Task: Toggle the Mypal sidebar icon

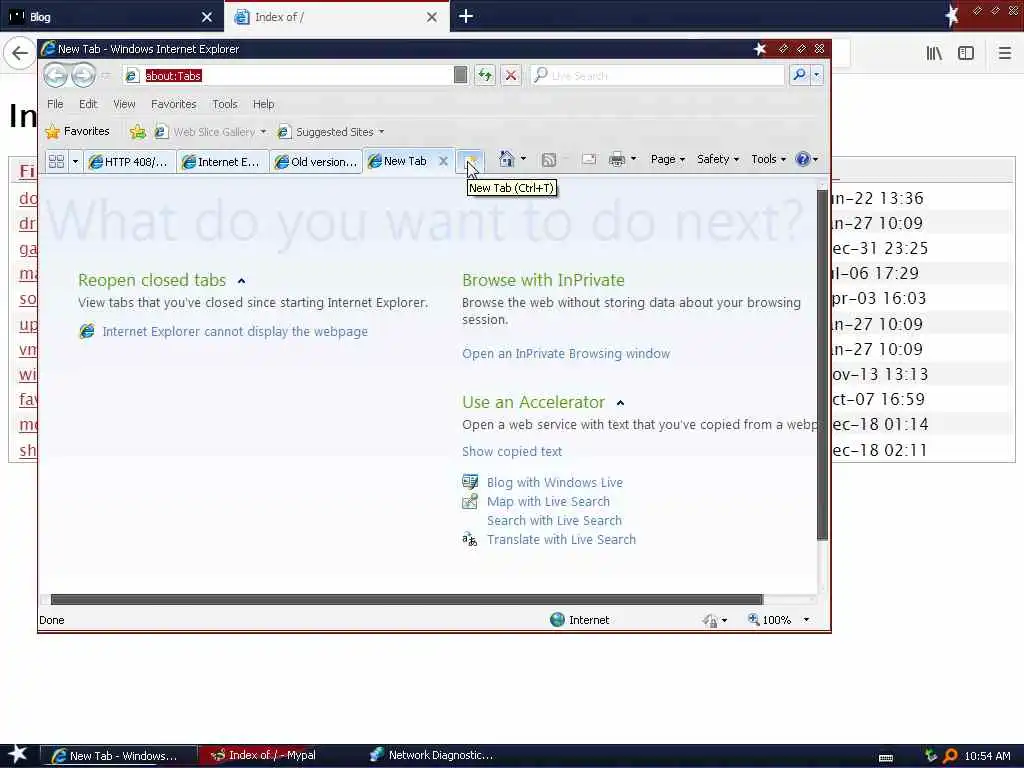Action: pyautogui.click(x=966, y=53)
